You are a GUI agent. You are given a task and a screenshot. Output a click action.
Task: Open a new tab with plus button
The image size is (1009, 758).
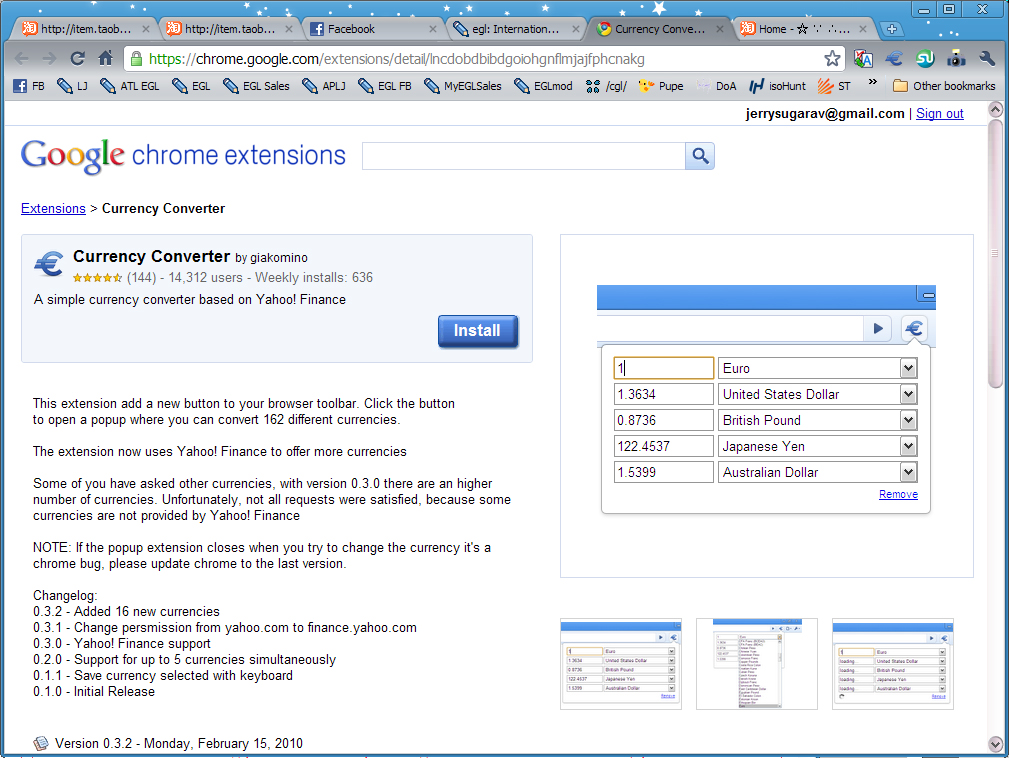click(x=891, y=29)
